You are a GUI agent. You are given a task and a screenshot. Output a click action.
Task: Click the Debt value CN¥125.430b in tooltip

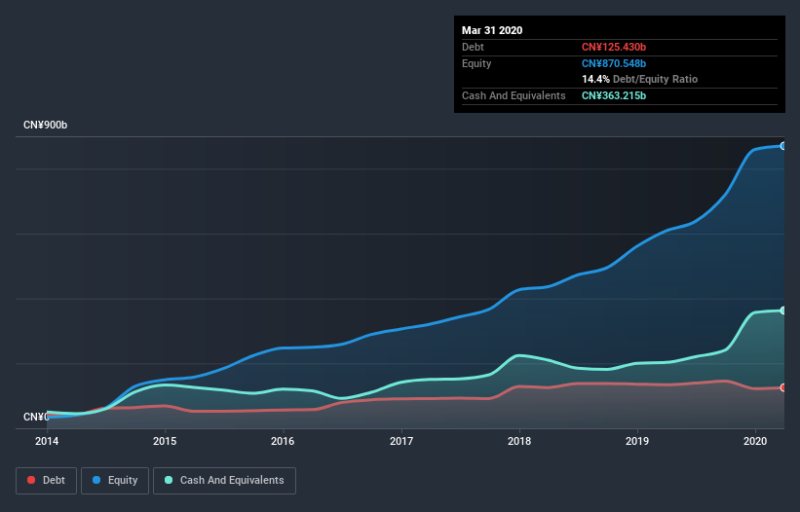click(x=614, y=47)
